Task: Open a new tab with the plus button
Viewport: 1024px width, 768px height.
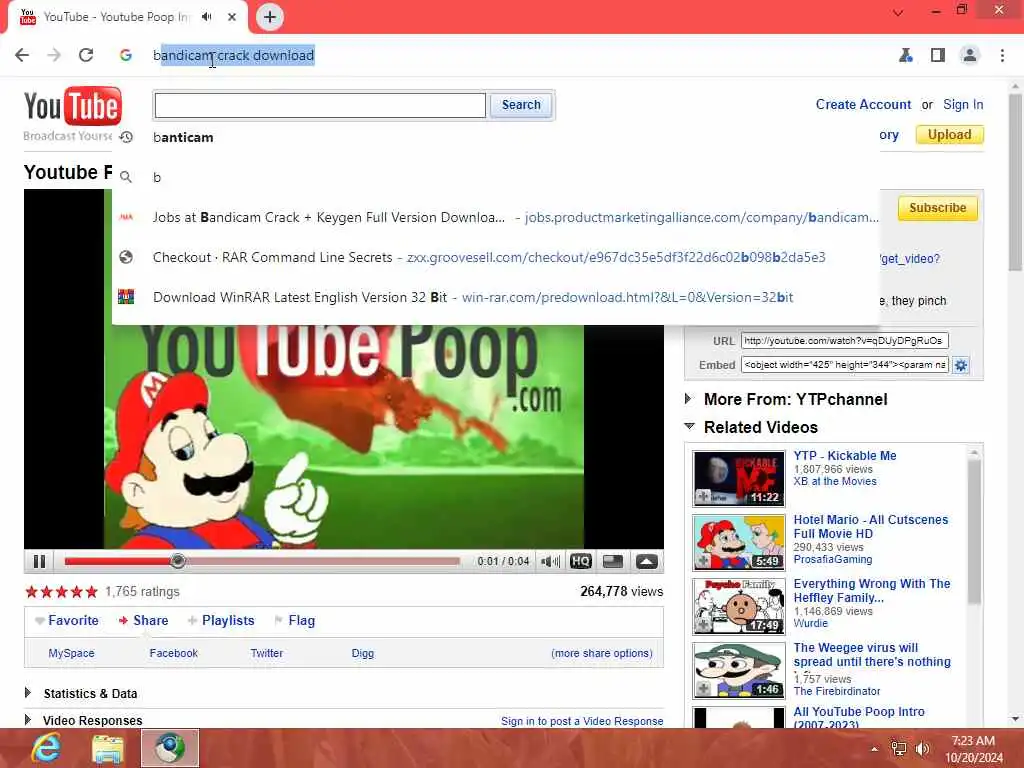Action: coord(270,17)
